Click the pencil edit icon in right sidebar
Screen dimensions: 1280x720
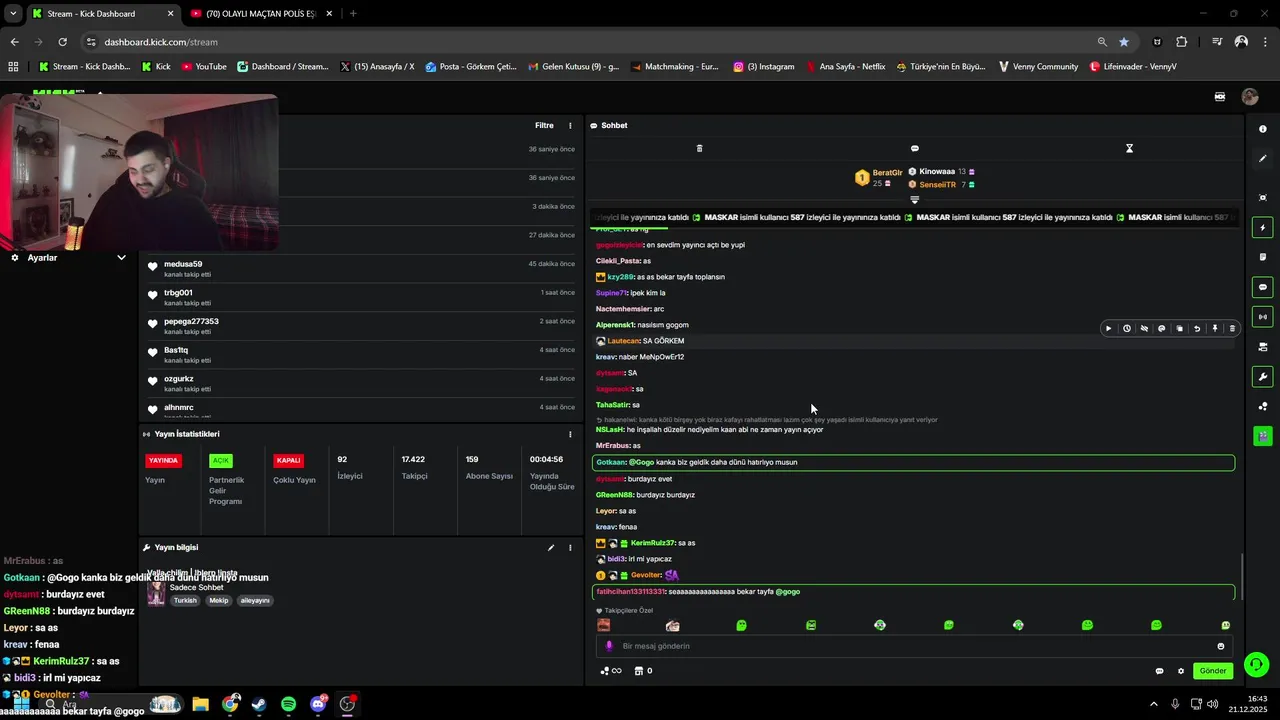(1263, 158)
